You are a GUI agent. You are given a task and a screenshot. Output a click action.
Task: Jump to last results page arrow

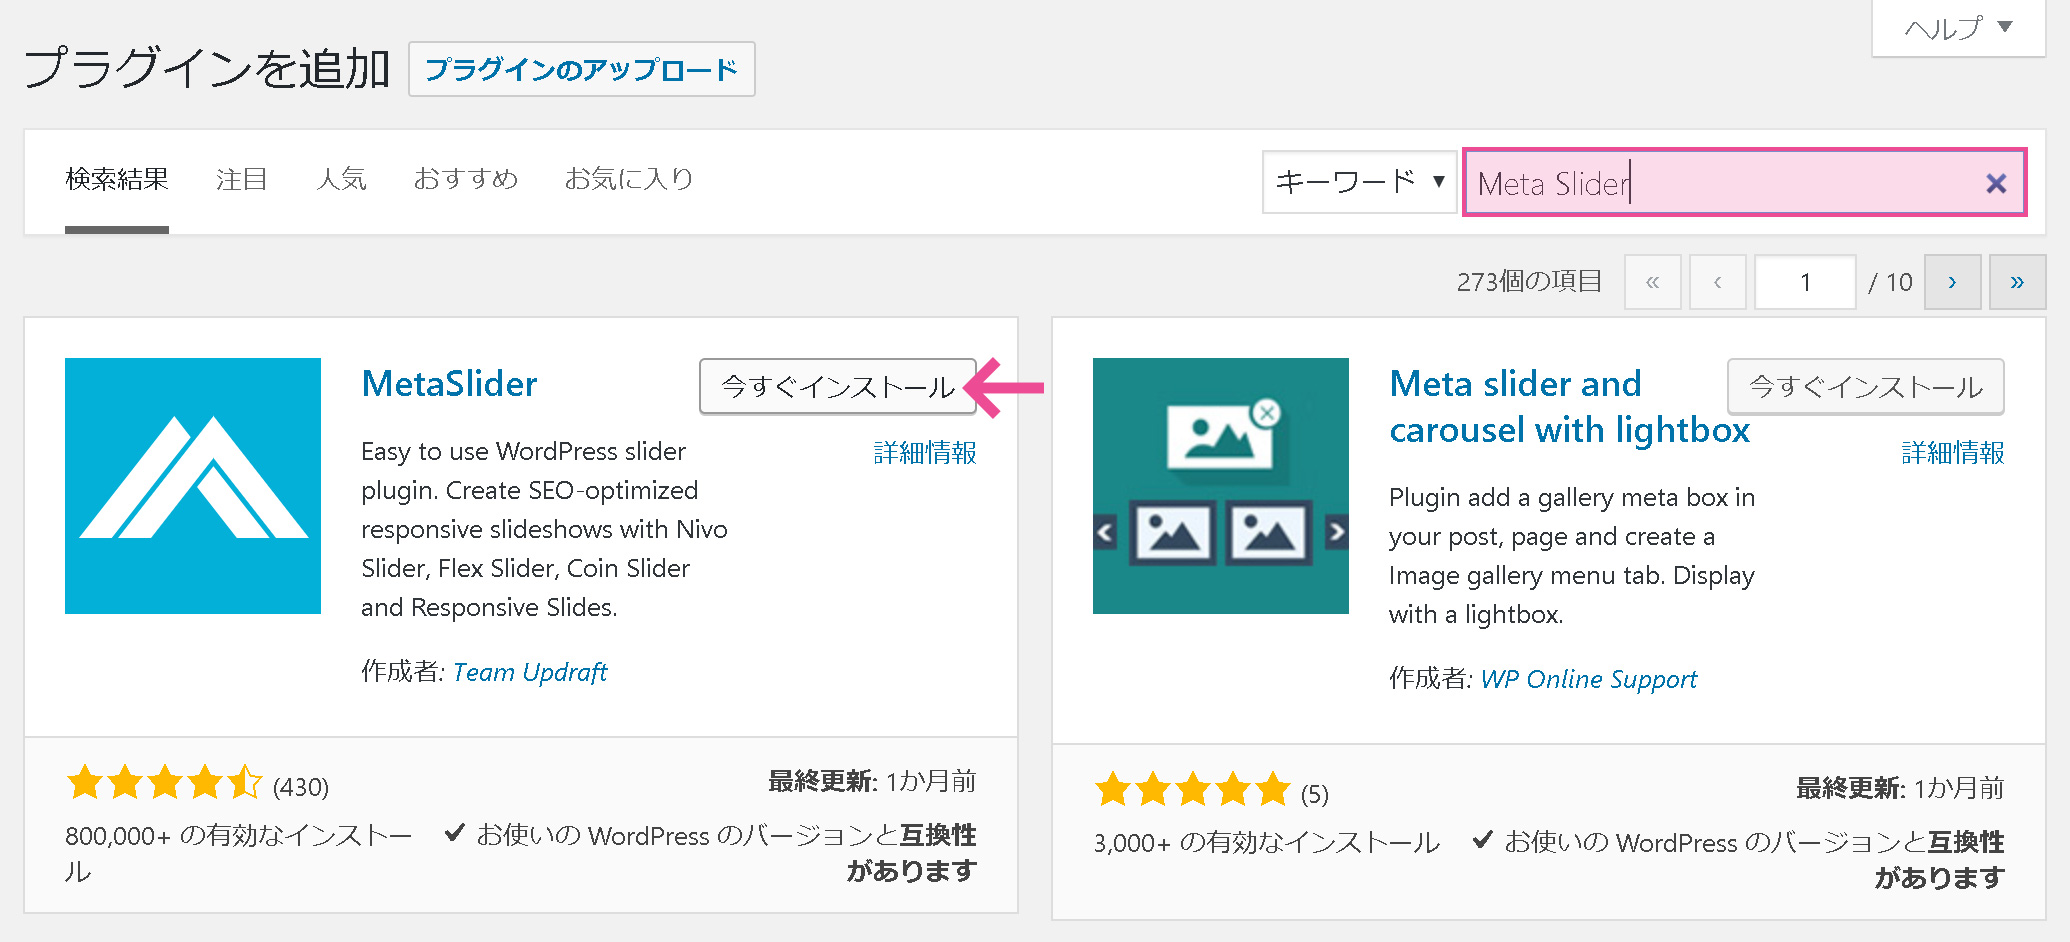coord(2016,282)
